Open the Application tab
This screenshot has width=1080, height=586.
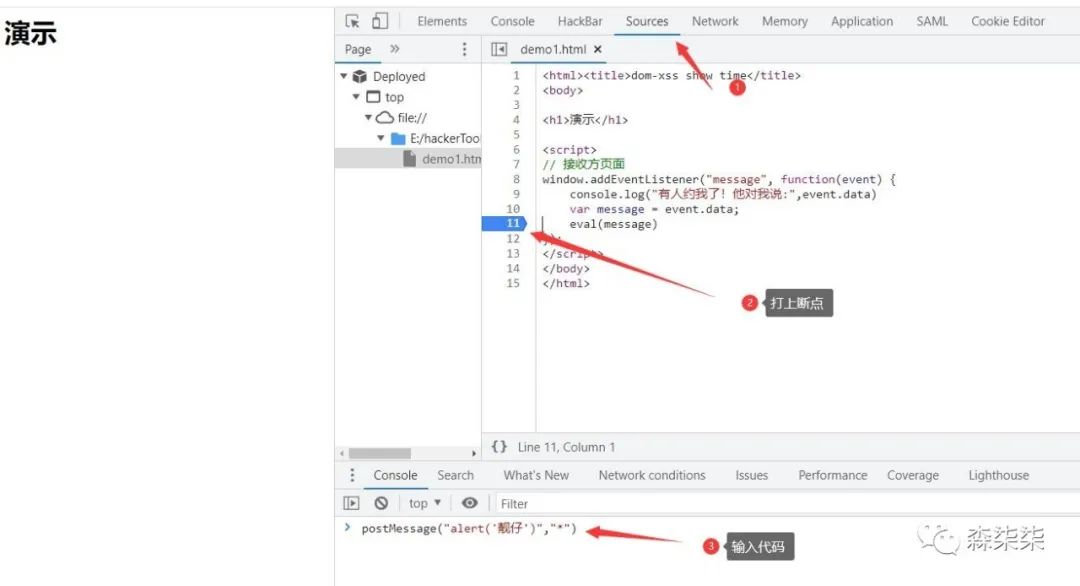click(862, 21)
